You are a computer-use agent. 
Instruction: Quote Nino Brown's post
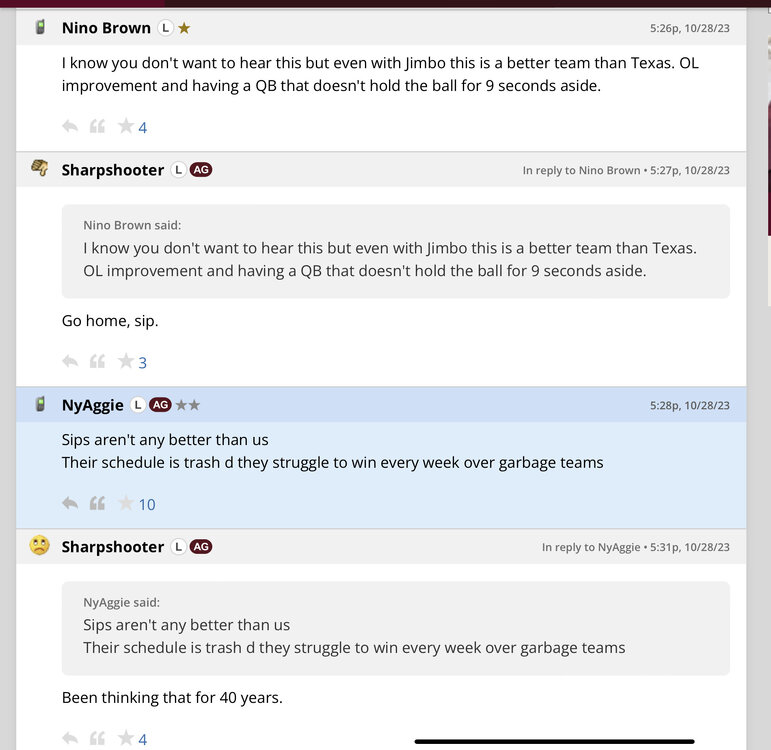[x=97, y=126]
